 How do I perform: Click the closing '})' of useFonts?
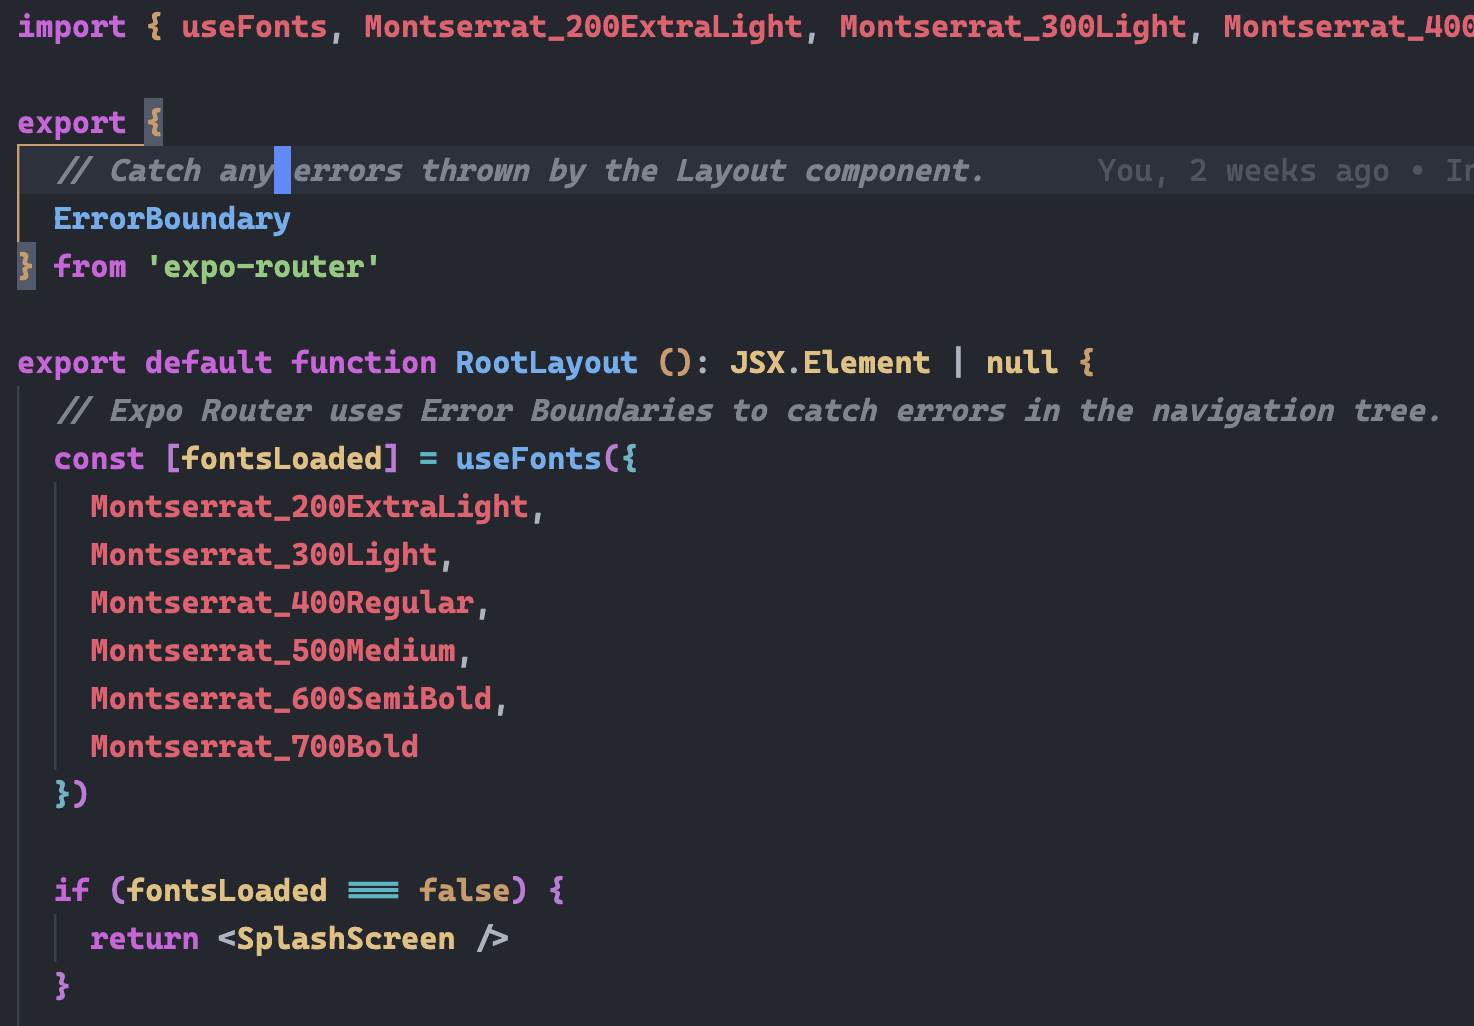pyautogui.click(x=72, y=795)
